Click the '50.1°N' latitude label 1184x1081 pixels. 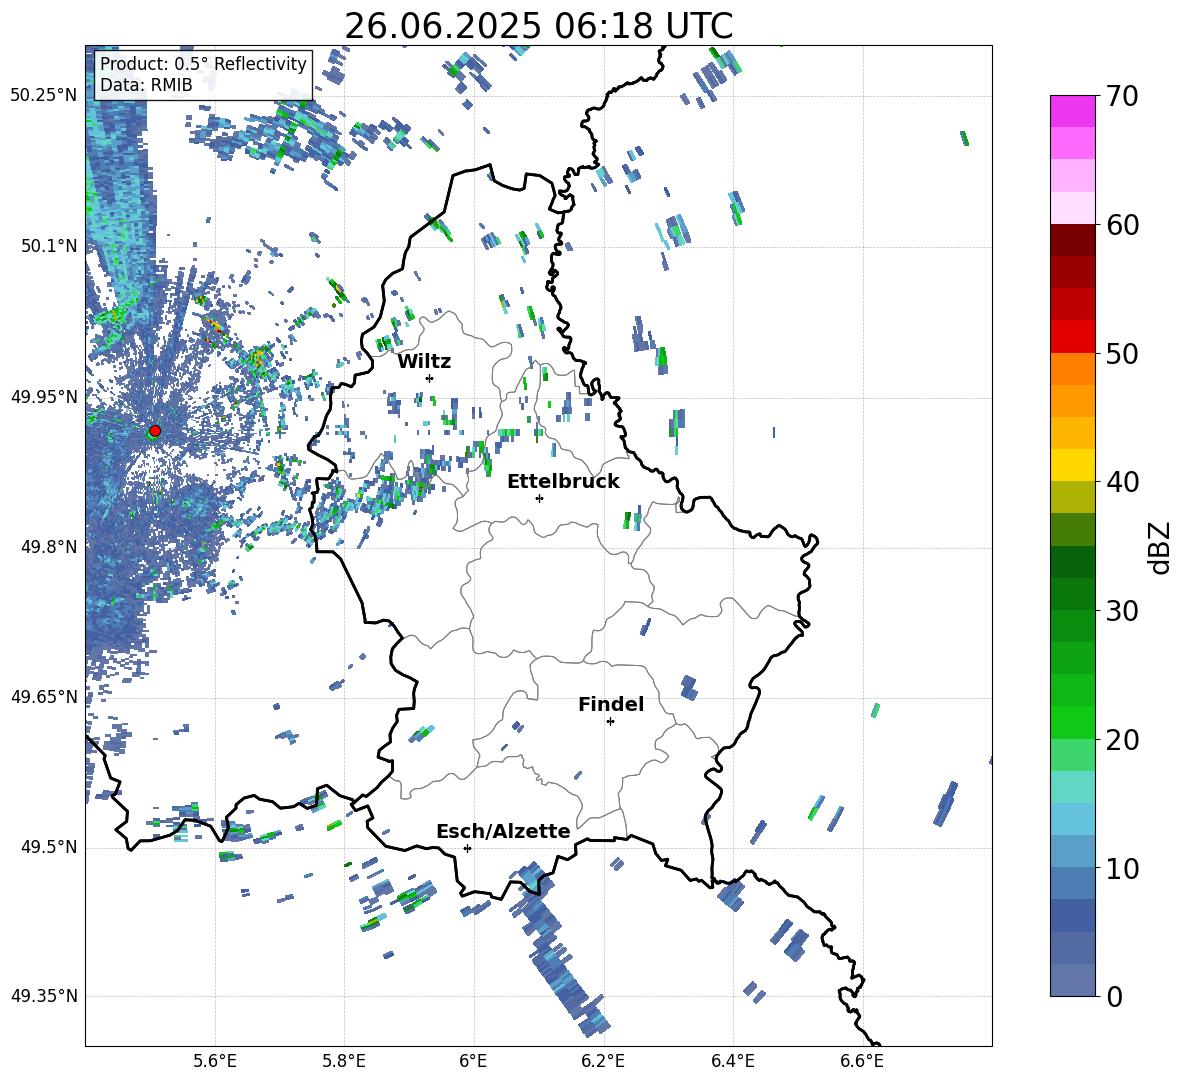coord(48,246)
